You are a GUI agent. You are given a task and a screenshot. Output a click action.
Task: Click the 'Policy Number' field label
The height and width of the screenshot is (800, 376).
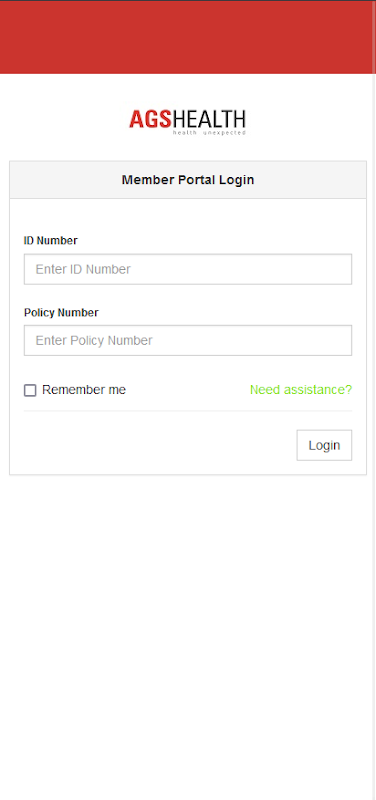[61, 312]
